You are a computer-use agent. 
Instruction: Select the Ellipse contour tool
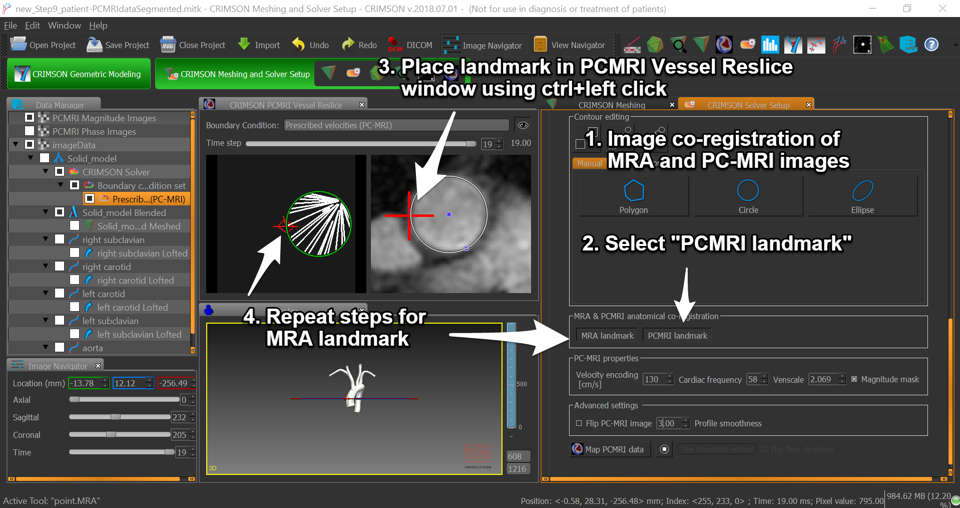[x=862, y=196]
